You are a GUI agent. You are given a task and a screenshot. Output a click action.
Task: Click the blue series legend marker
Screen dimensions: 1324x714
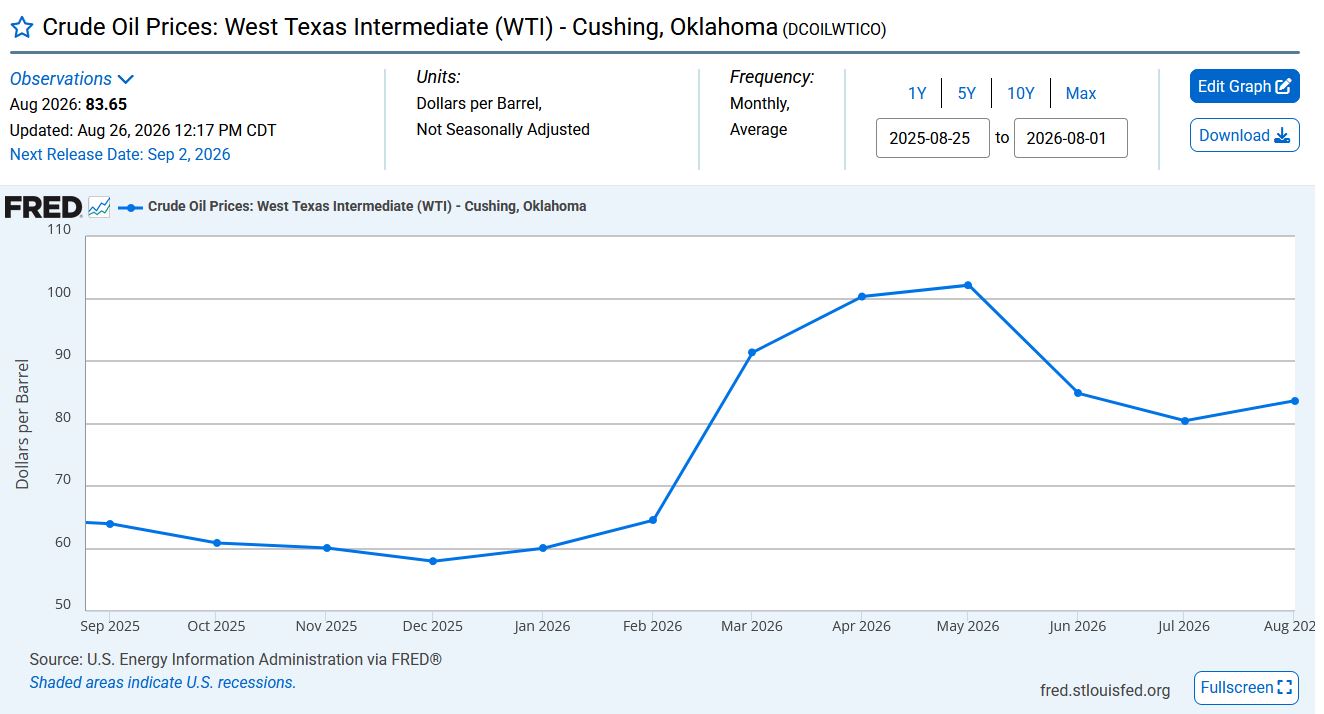[130, 207]
